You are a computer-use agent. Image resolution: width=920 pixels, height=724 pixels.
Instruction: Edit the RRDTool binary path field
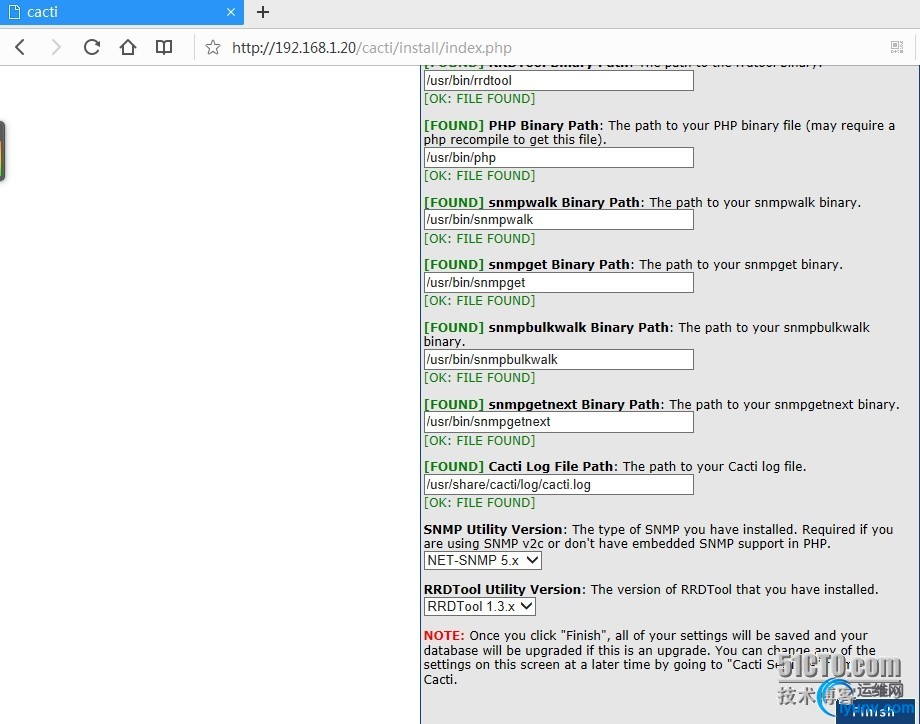click(559, 80)
